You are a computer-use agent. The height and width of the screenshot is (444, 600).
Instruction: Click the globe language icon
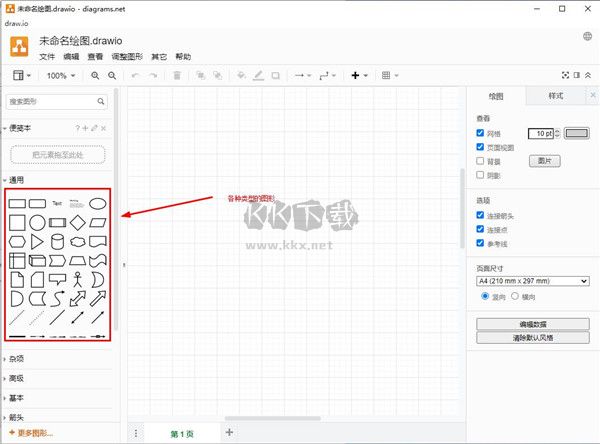point(587,36)
